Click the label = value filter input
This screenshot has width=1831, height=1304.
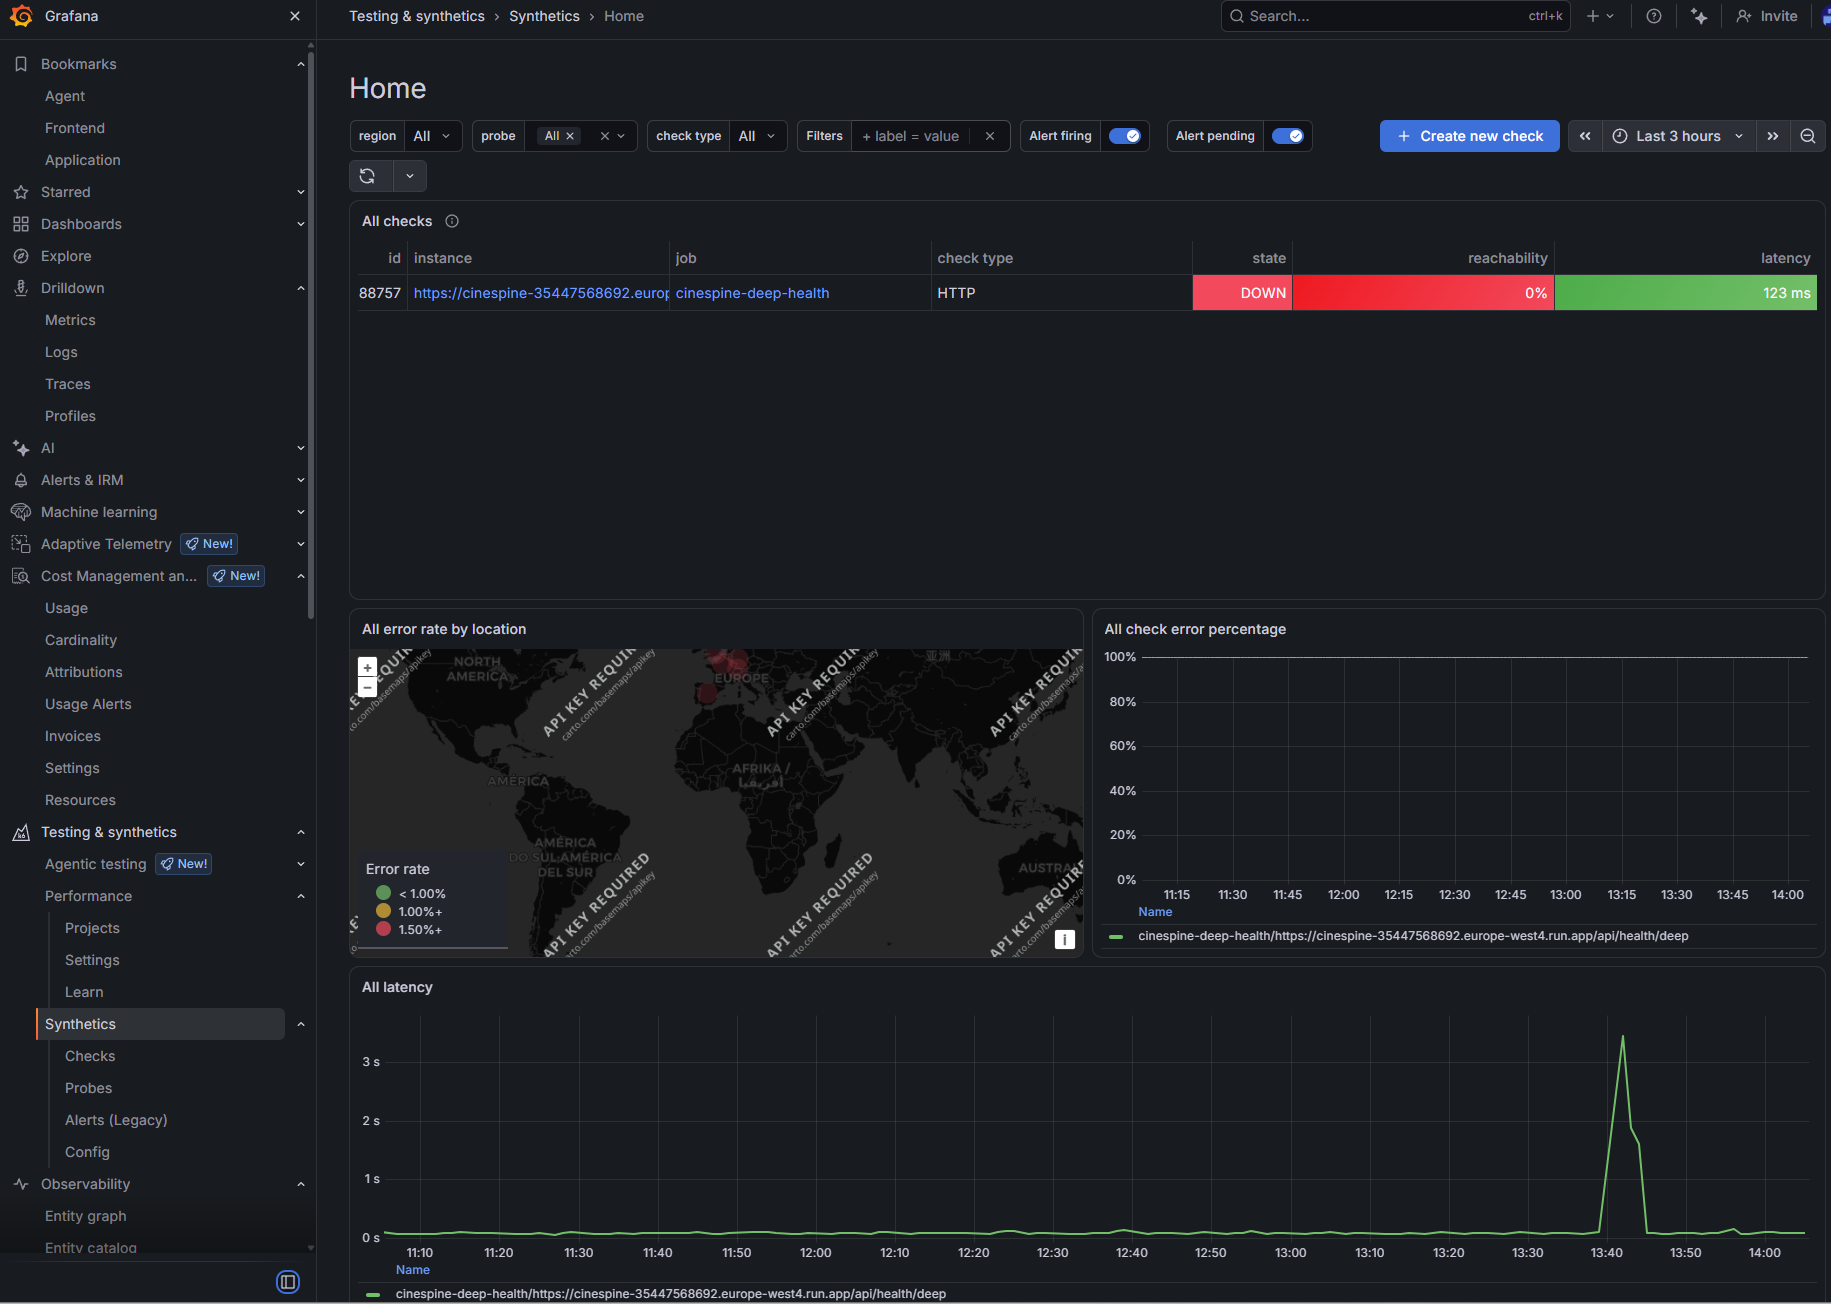(911, 136)
